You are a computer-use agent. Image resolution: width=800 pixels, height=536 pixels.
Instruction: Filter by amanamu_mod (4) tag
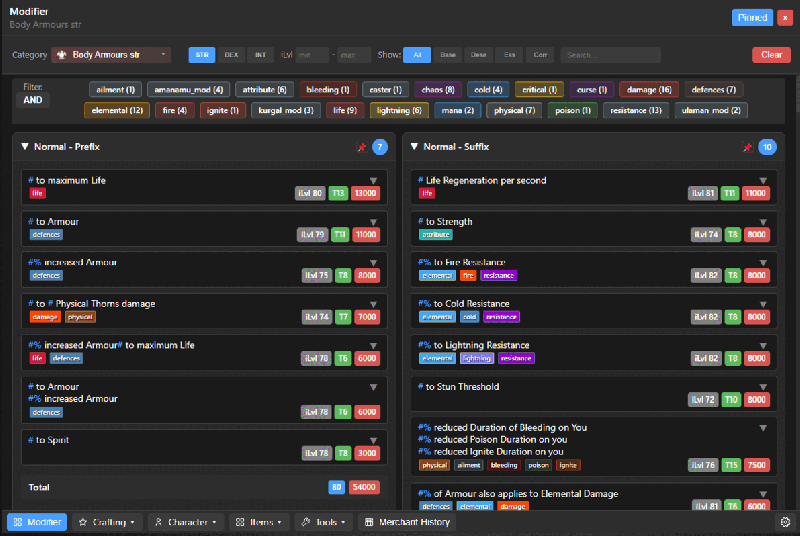click(x=188, y=90)
